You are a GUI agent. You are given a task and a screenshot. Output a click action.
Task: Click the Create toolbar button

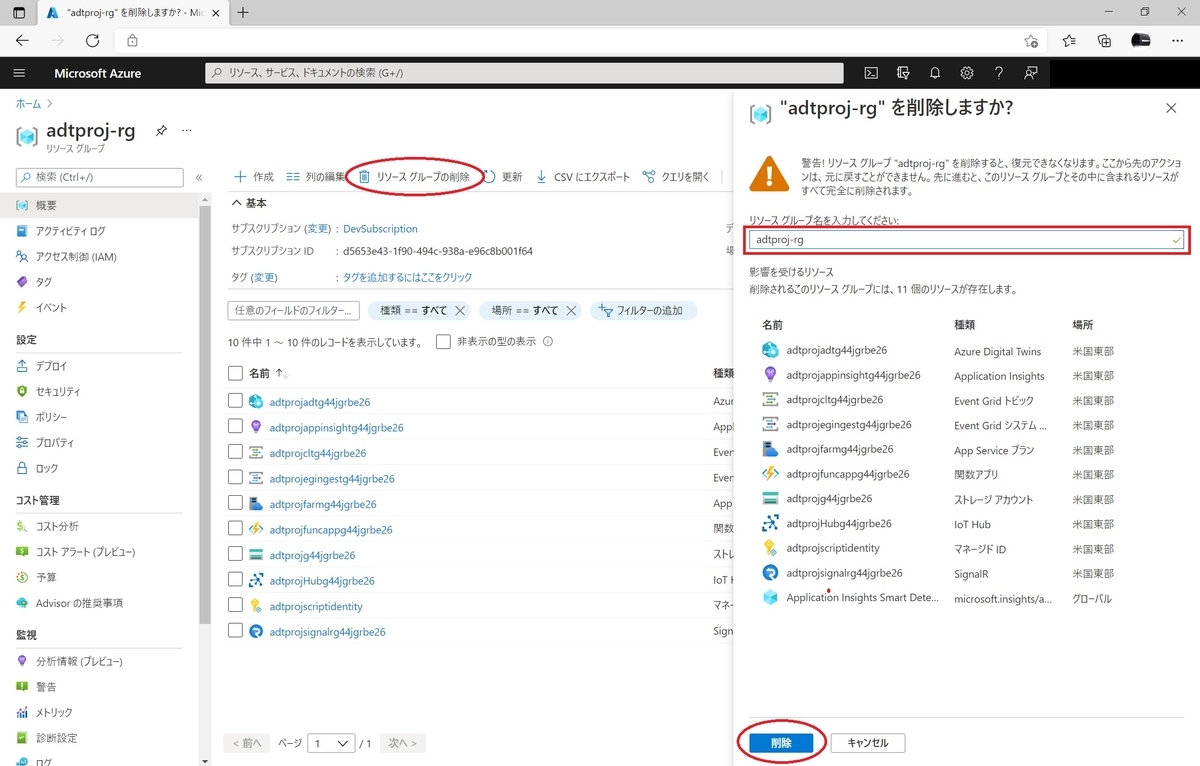coord(253,177)
